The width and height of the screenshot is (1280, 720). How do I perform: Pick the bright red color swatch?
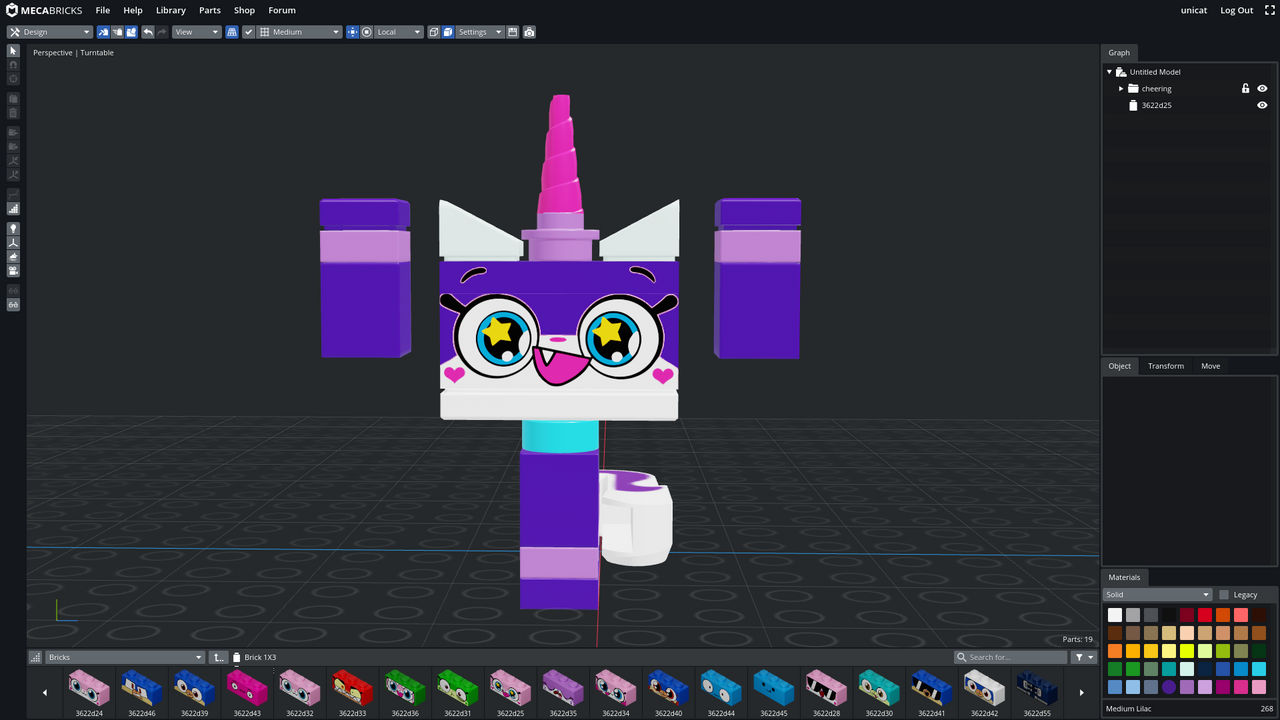(1205, 615)
